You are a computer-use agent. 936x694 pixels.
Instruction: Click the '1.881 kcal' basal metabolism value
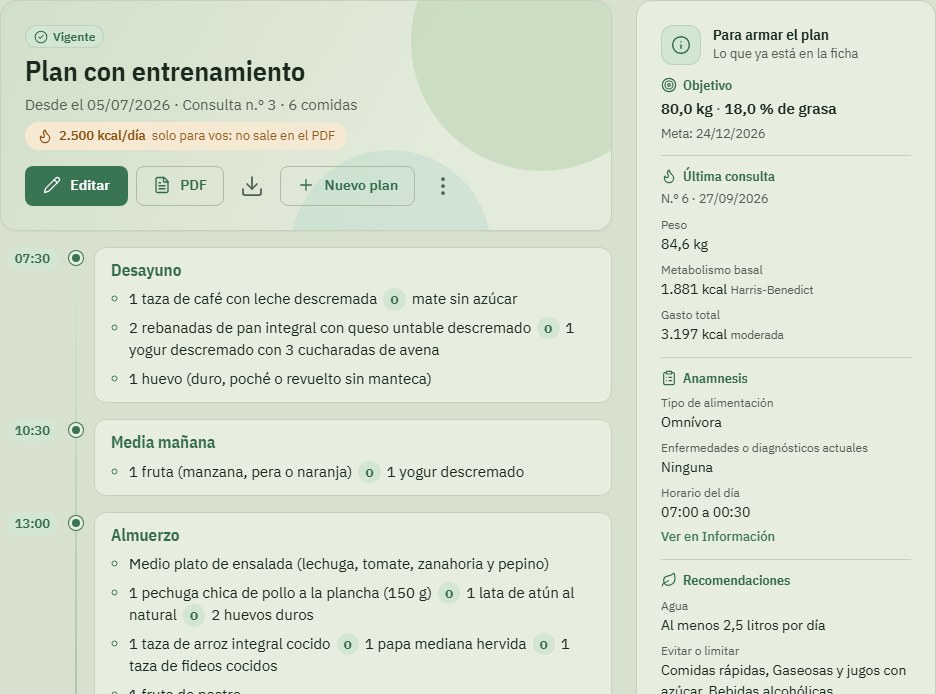[x=694, y=289]
